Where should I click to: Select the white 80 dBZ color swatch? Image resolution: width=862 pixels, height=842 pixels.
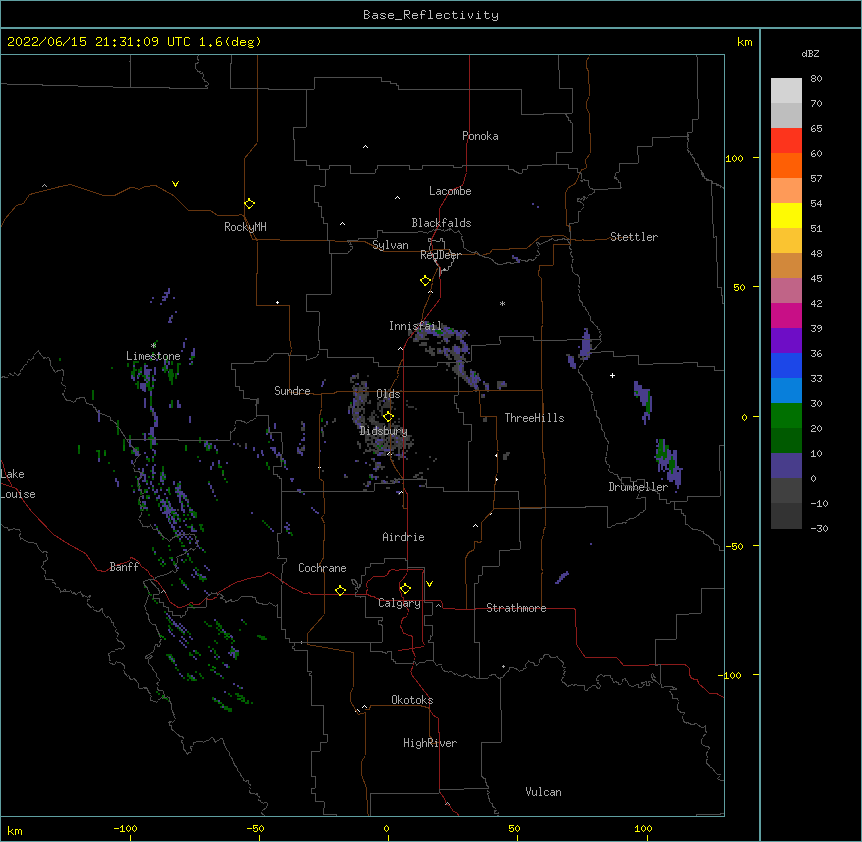pos(786,91)
